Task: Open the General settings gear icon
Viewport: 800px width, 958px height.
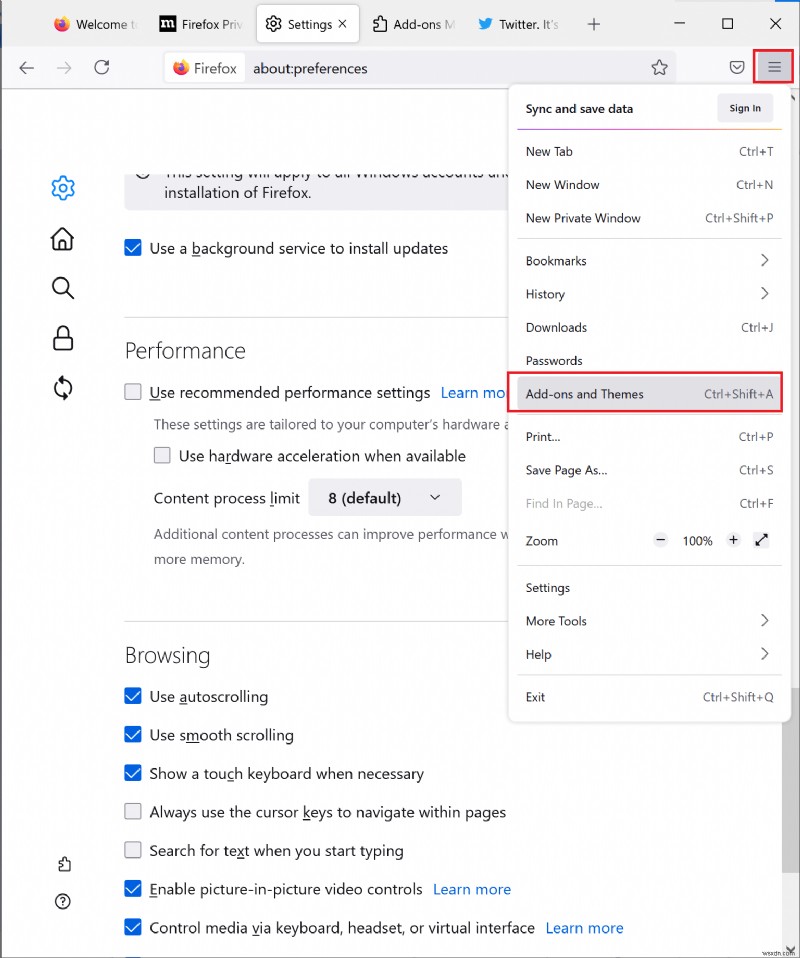Action: click(x=62, y=187)
